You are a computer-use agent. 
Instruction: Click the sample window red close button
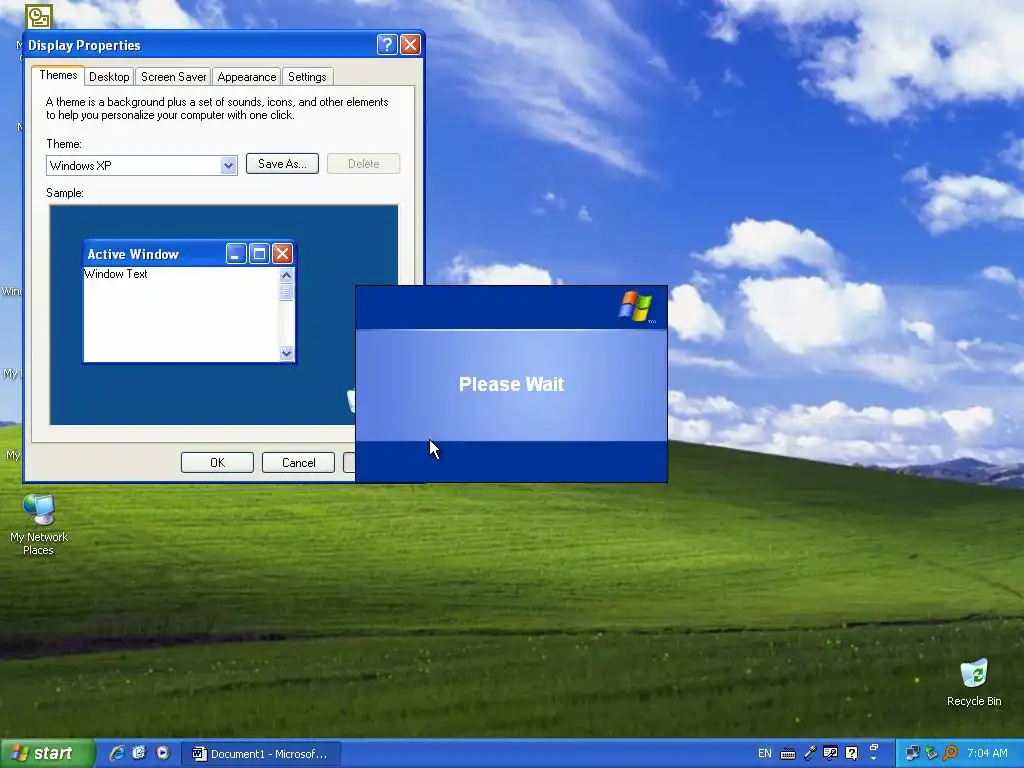[282, 253]
